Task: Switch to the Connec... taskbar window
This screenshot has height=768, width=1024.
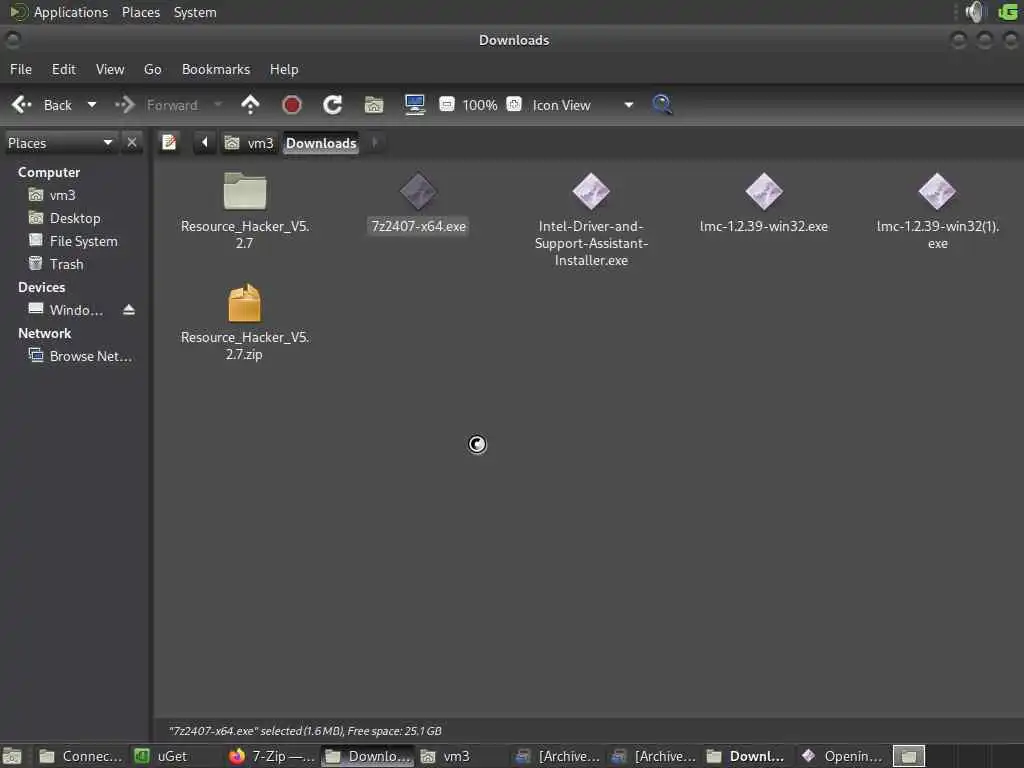Action: pyautogui.click(x=80, y=756)
